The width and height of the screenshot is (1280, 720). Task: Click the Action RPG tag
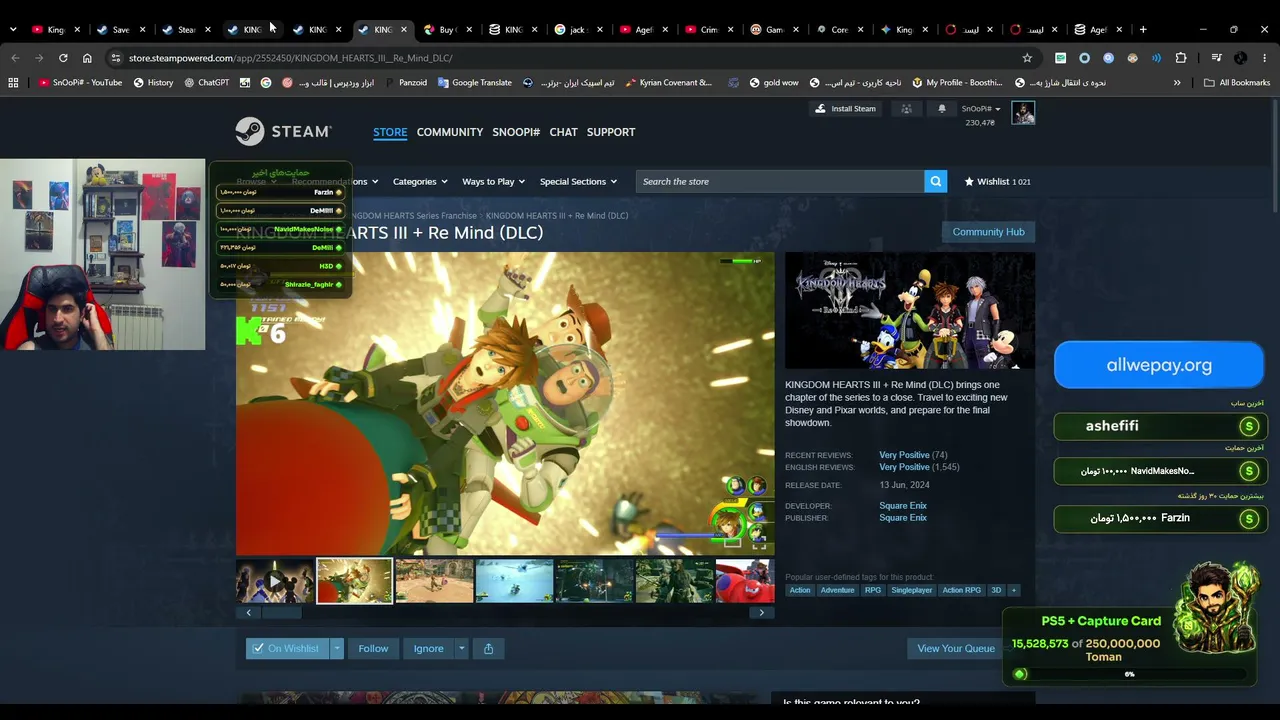[961, 590]
